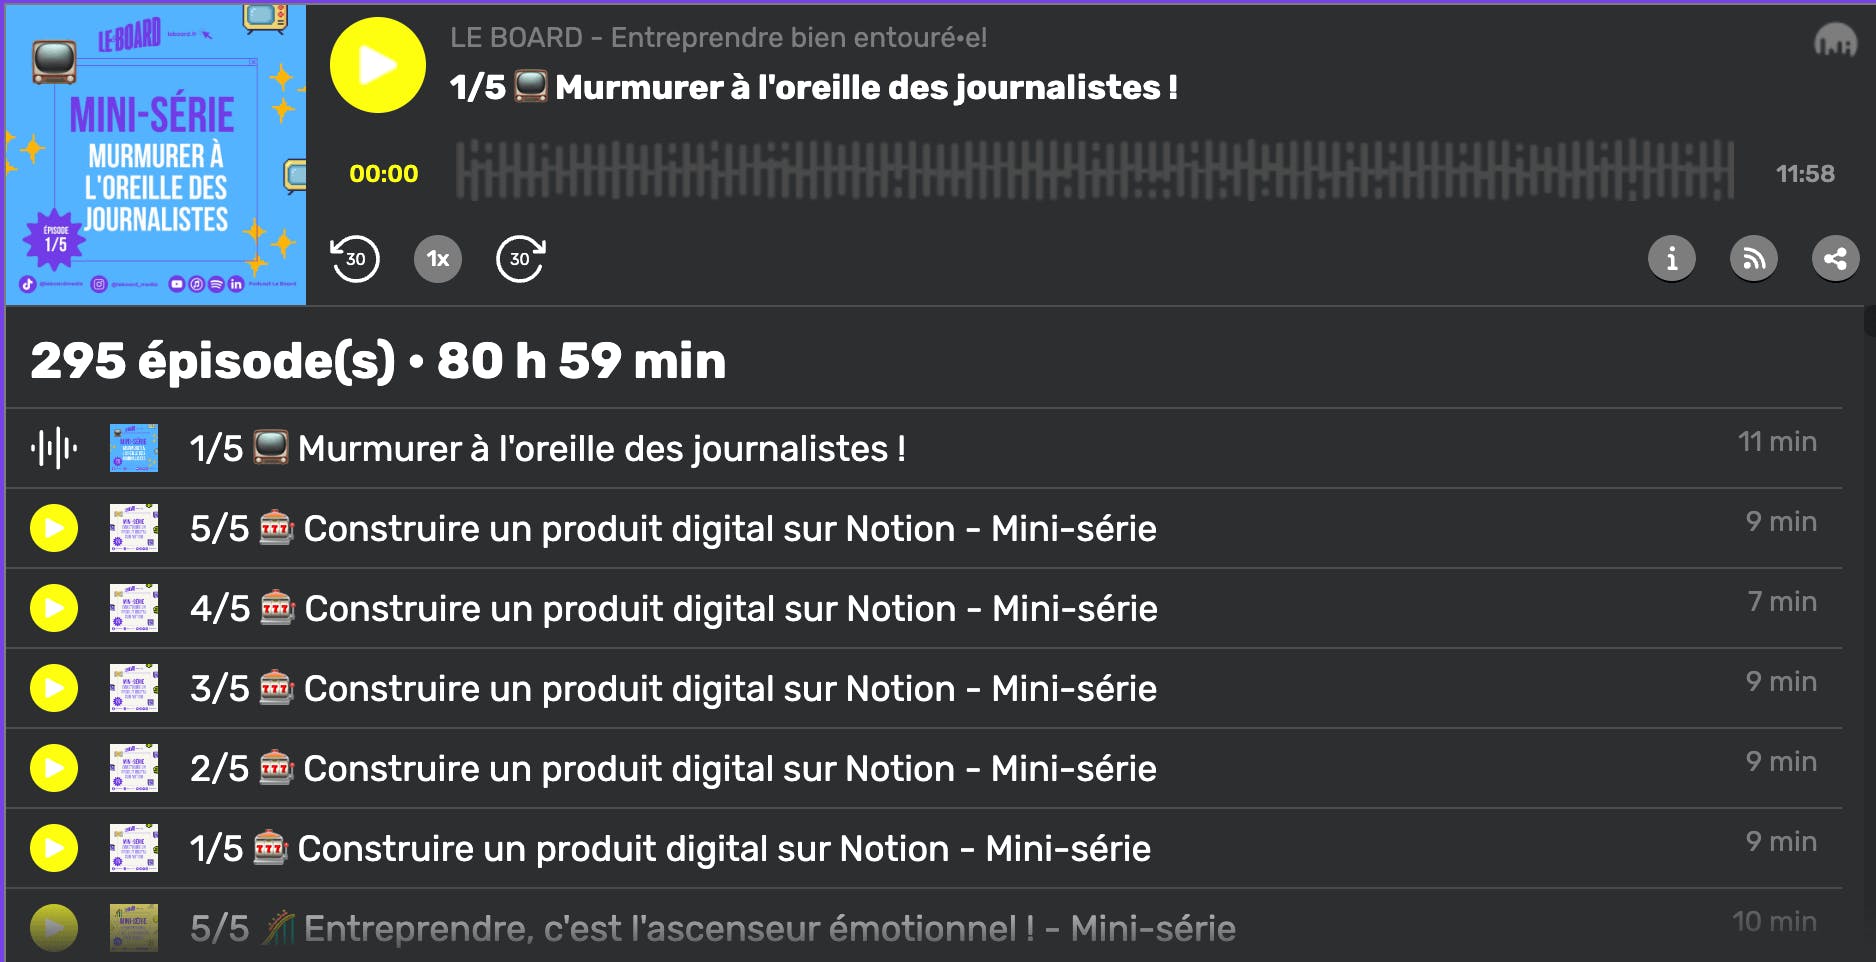Play episode 2/5 Construire un produit digital
Viewport: 1876px width, 962px height.
pos(53,768)
